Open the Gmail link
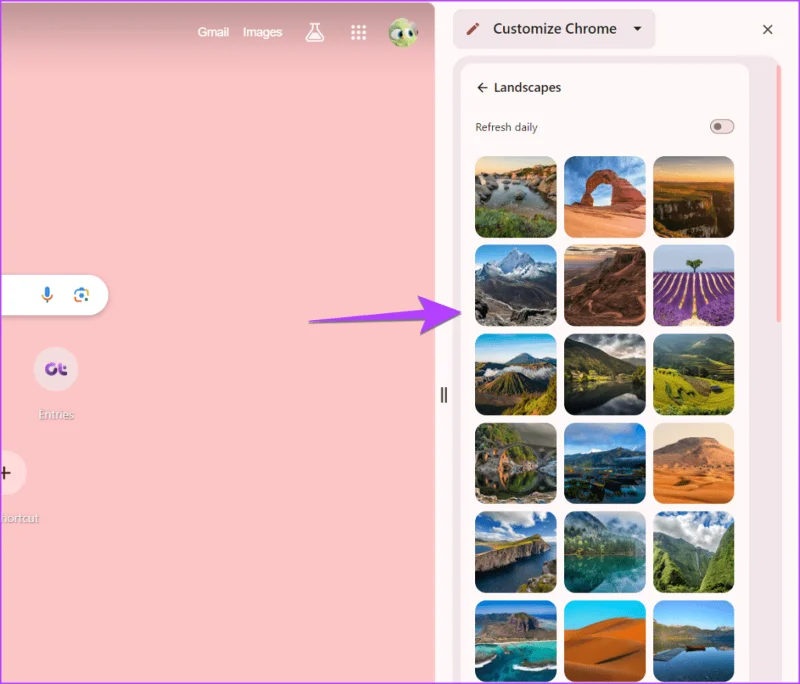800x684 pixels. coord(213,32)
